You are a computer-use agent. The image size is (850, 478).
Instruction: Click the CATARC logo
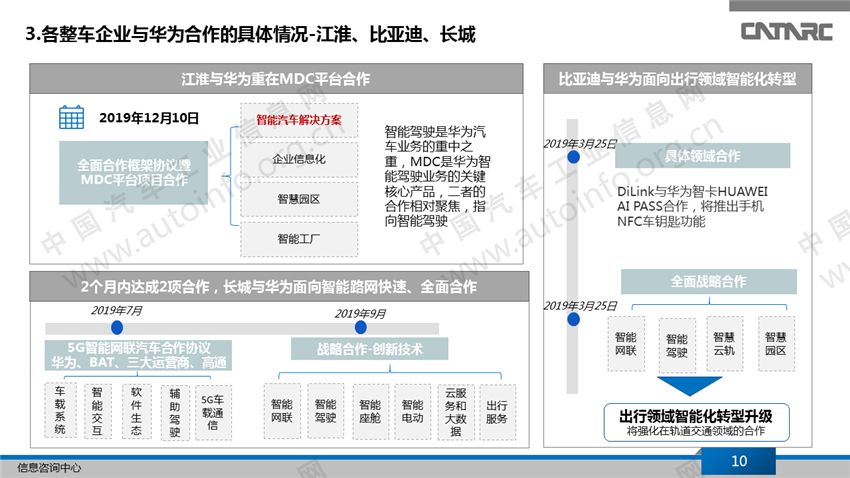786,31
